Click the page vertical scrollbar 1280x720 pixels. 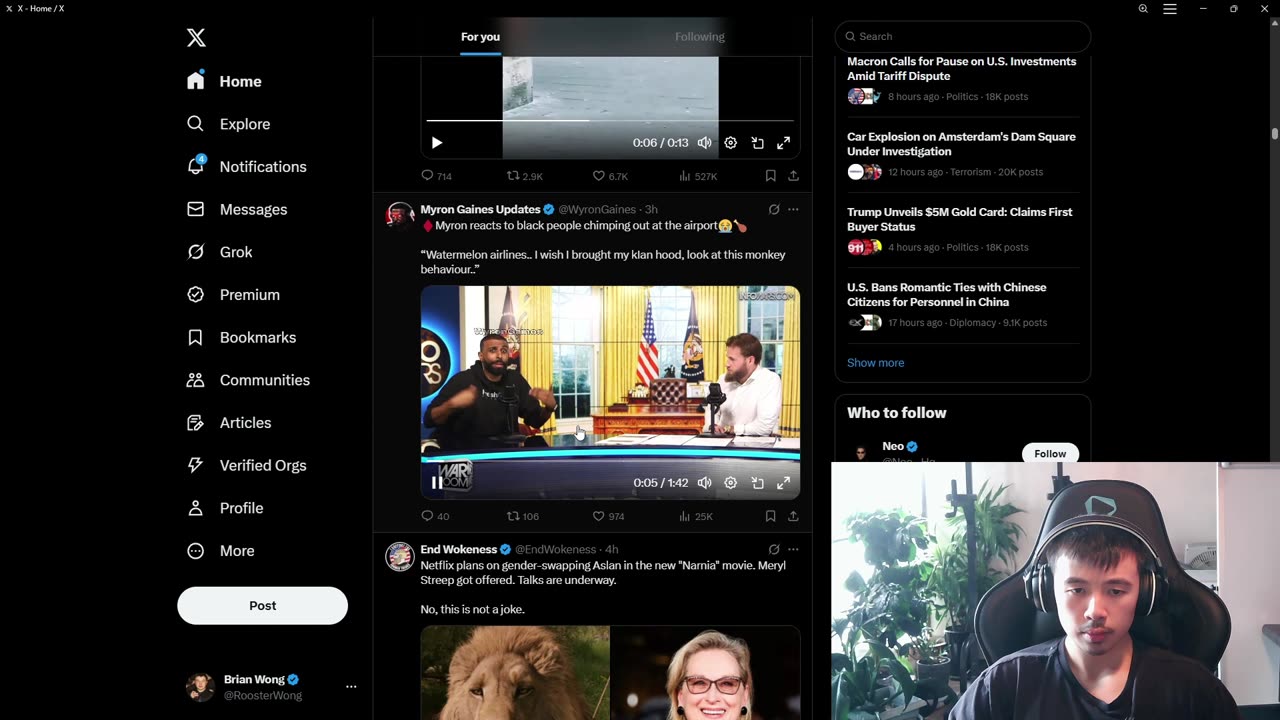point(1275,133)
